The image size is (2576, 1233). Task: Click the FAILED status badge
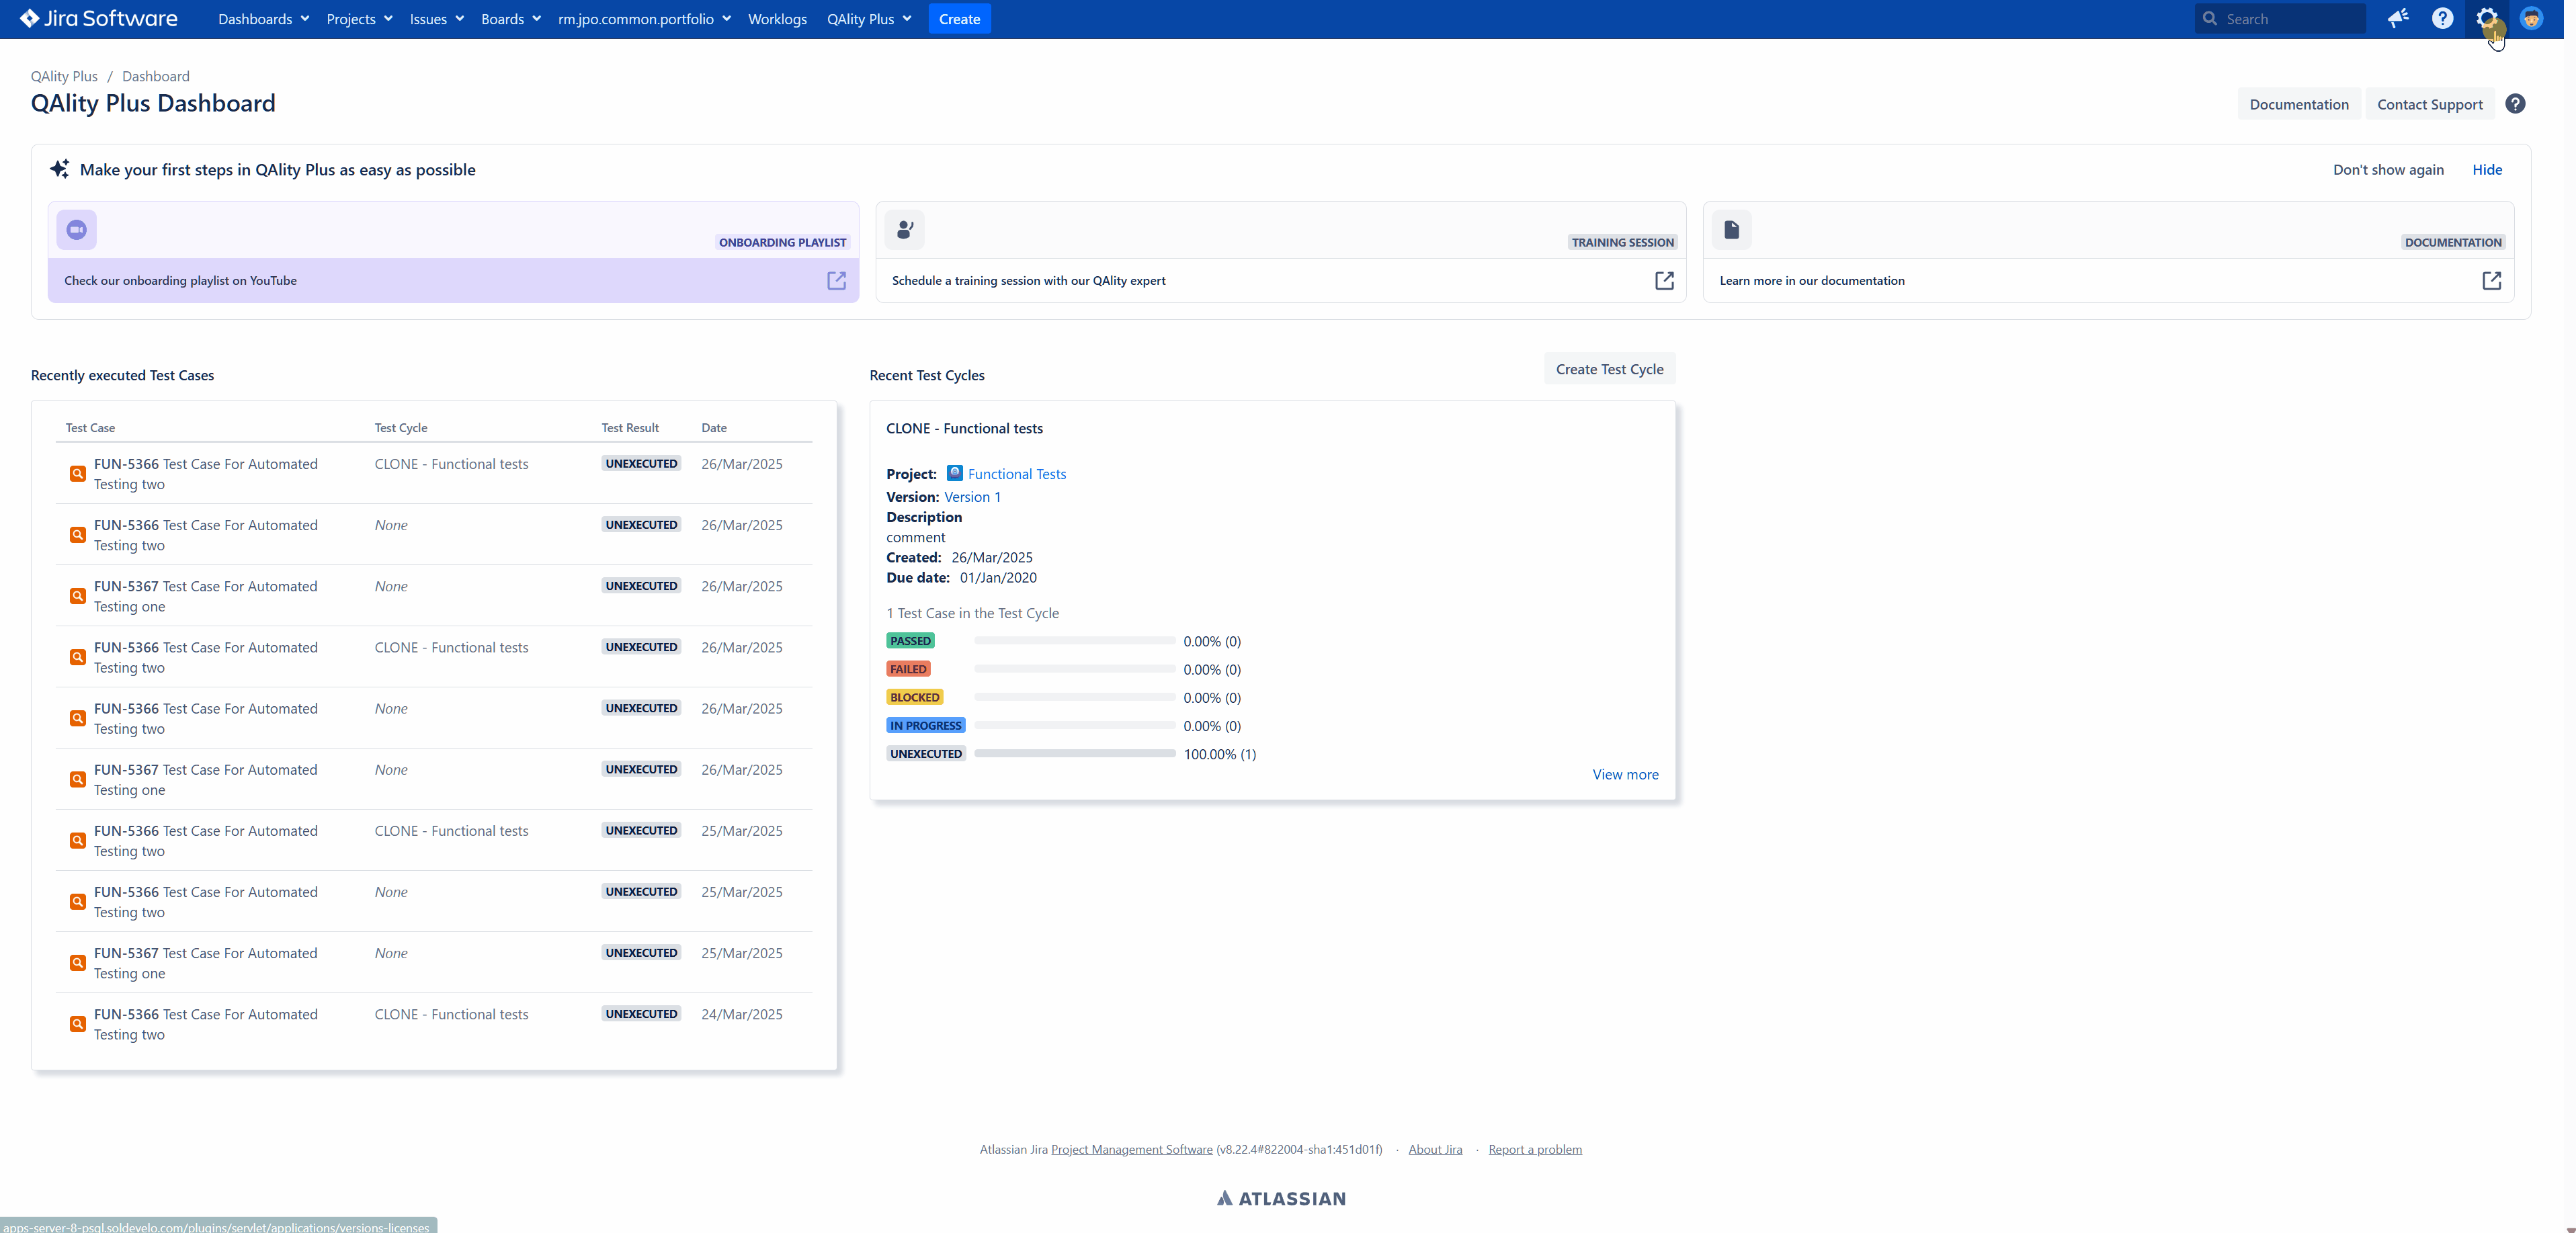(908, 669)
